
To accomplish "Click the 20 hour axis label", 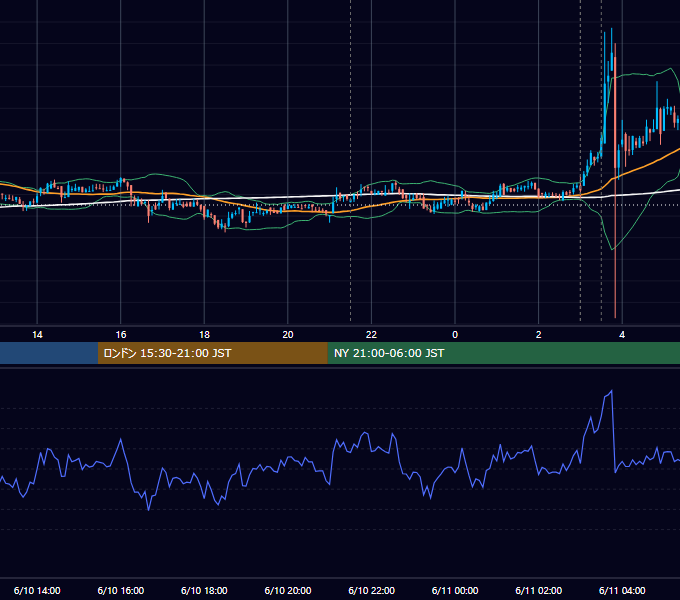I will pos(288,335).
